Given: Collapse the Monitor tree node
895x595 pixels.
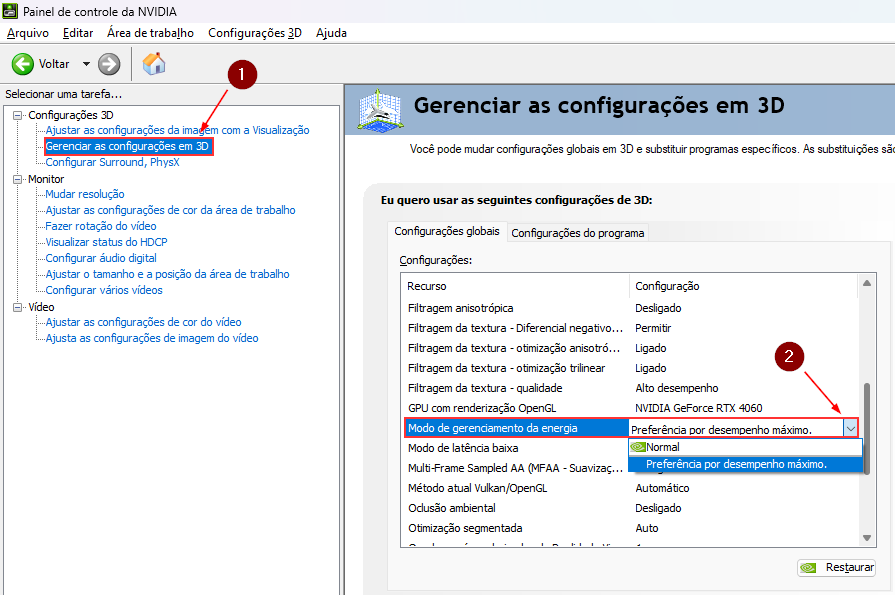Looking at the screenshot, I should [x=18, y=179].
